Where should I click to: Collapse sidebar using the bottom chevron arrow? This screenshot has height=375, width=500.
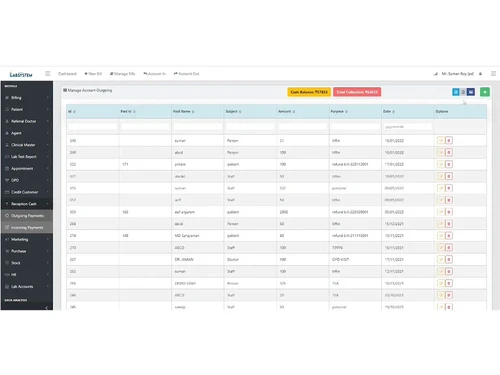(46, 308)
